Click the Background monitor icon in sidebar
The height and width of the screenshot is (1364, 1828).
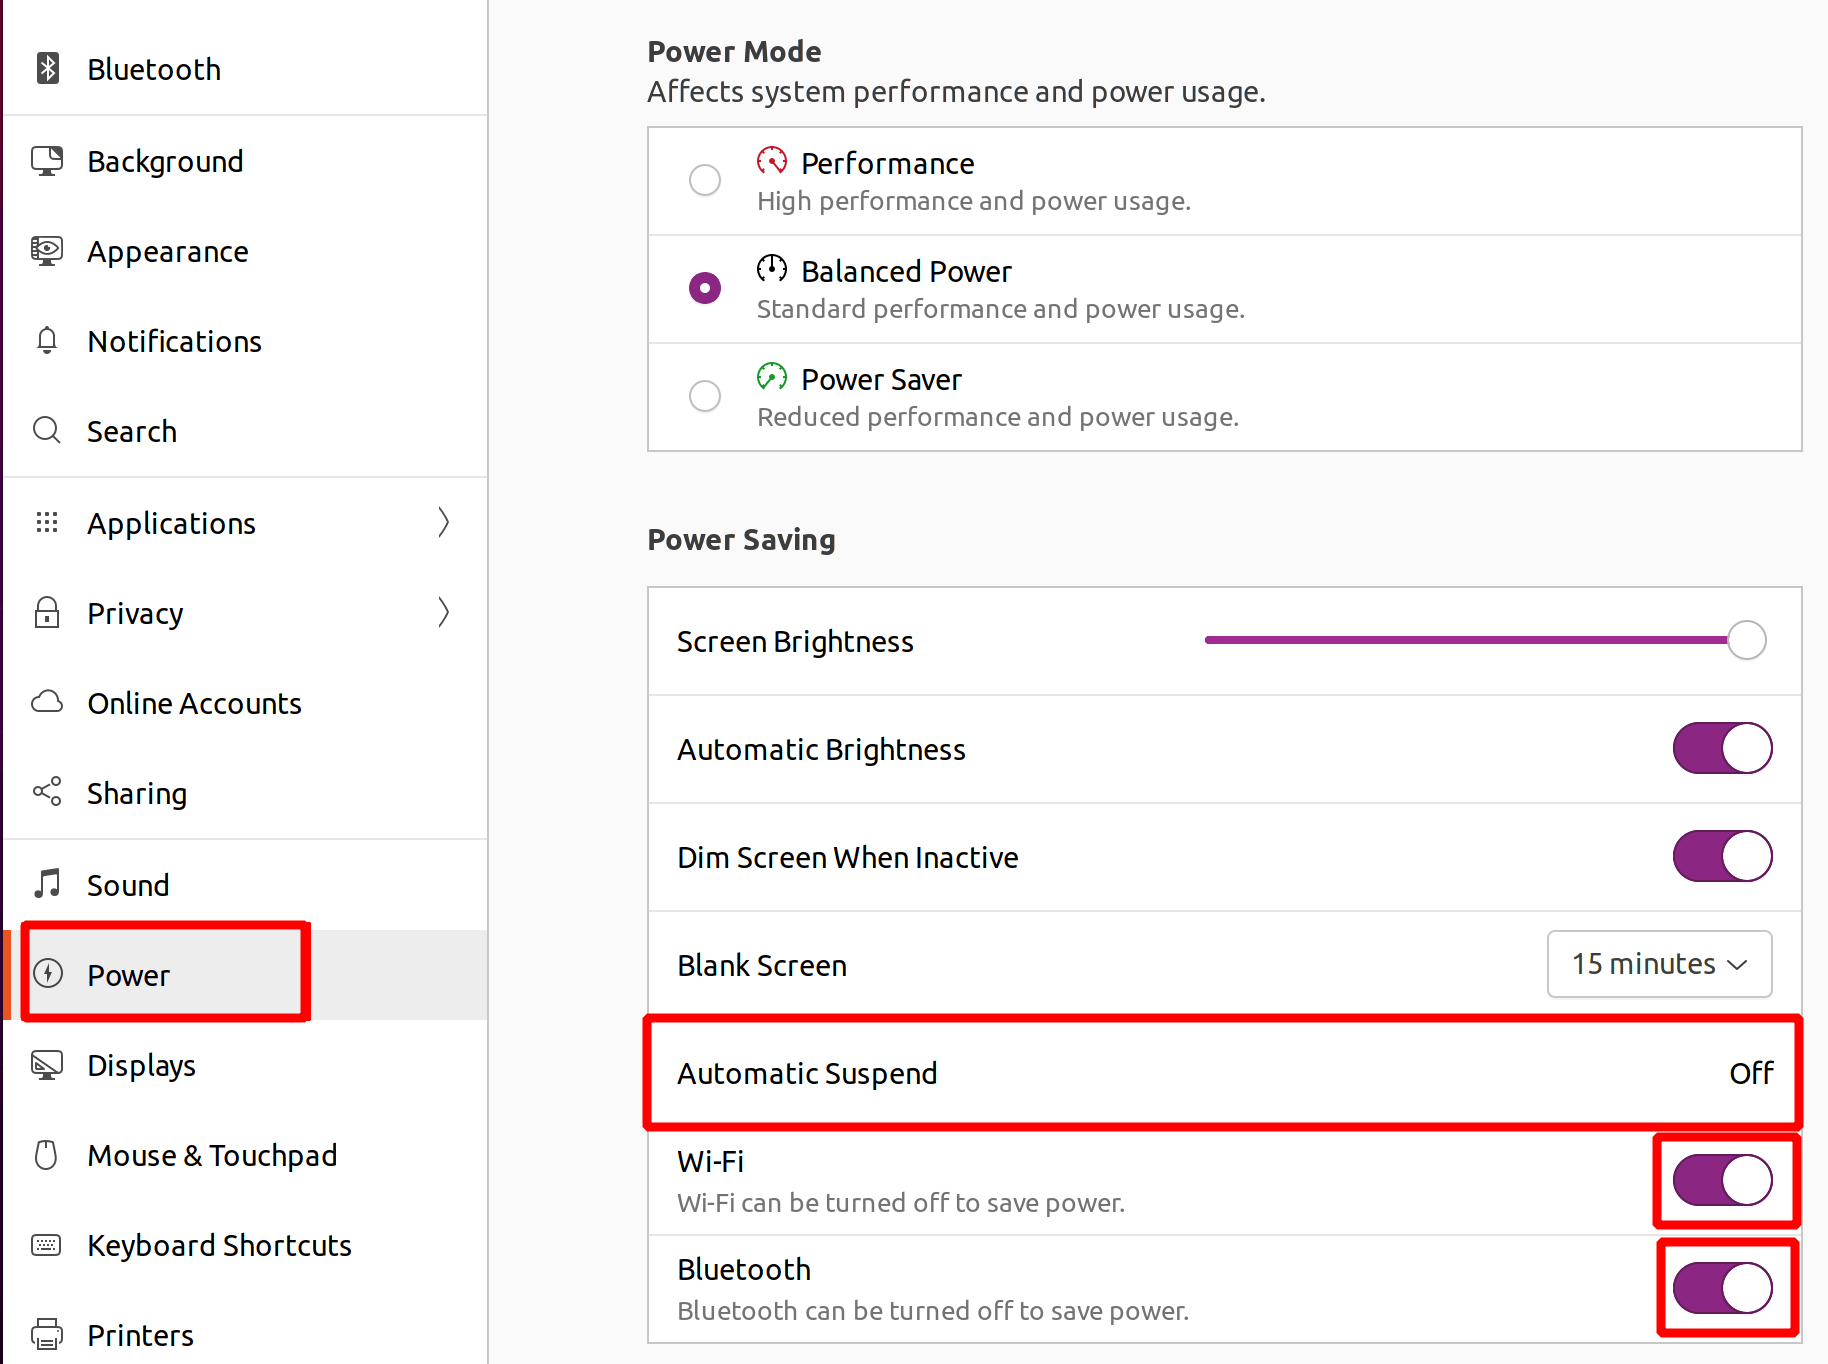coord(47,160)
